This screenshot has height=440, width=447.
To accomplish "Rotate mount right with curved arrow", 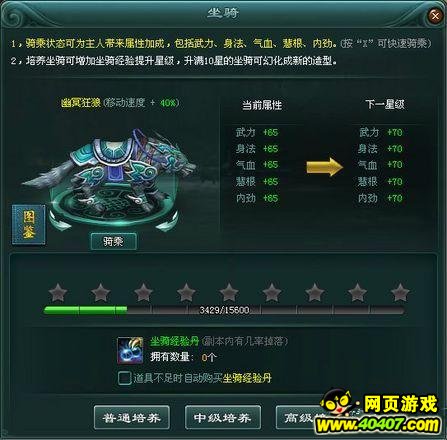I will coord(167,222).
